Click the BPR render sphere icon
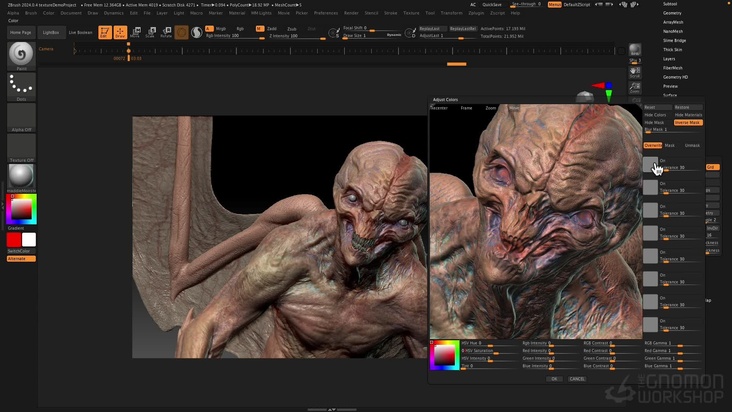The width and height of the screenshot is (732, 412). [635, 51]
